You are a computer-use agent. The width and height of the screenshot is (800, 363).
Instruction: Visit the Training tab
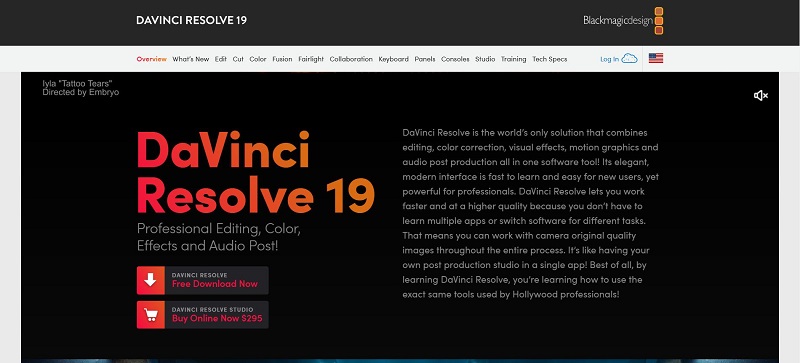coord(513,59)
